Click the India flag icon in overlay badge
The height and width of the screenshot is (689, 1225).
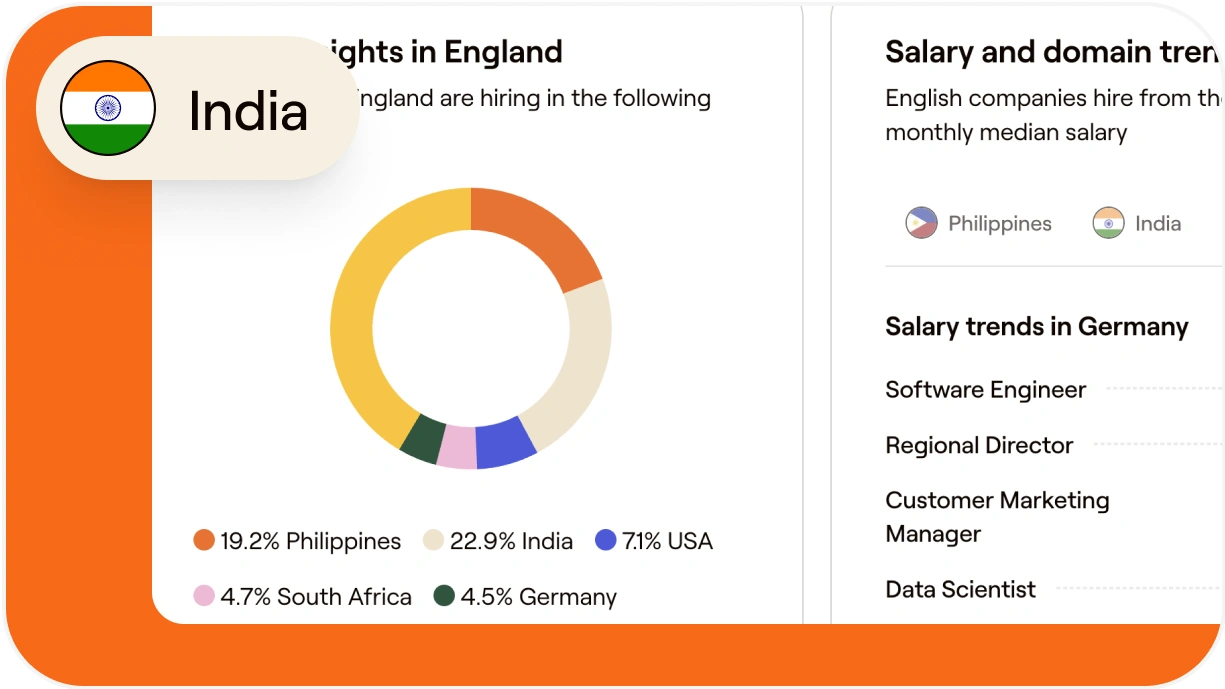point(107,108)
